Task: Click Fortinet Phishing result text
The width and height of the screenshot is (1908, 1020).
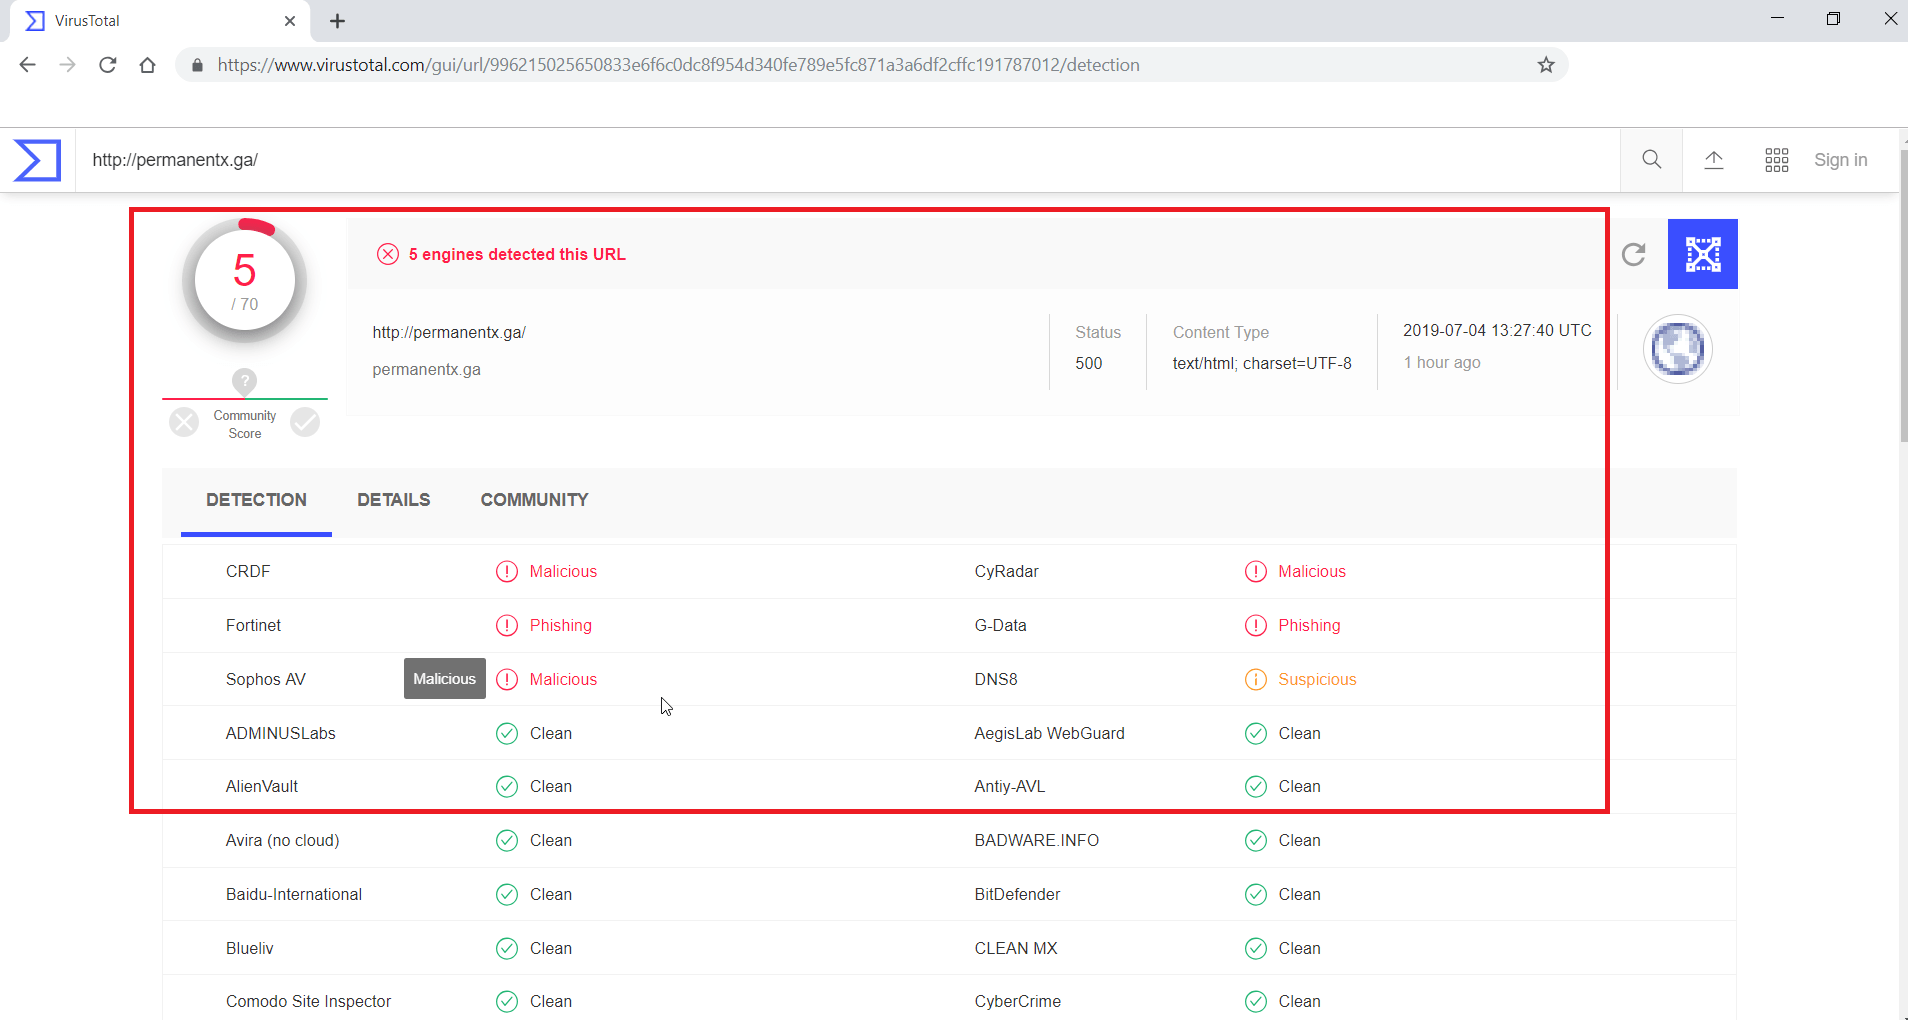Action: point(561,625)
